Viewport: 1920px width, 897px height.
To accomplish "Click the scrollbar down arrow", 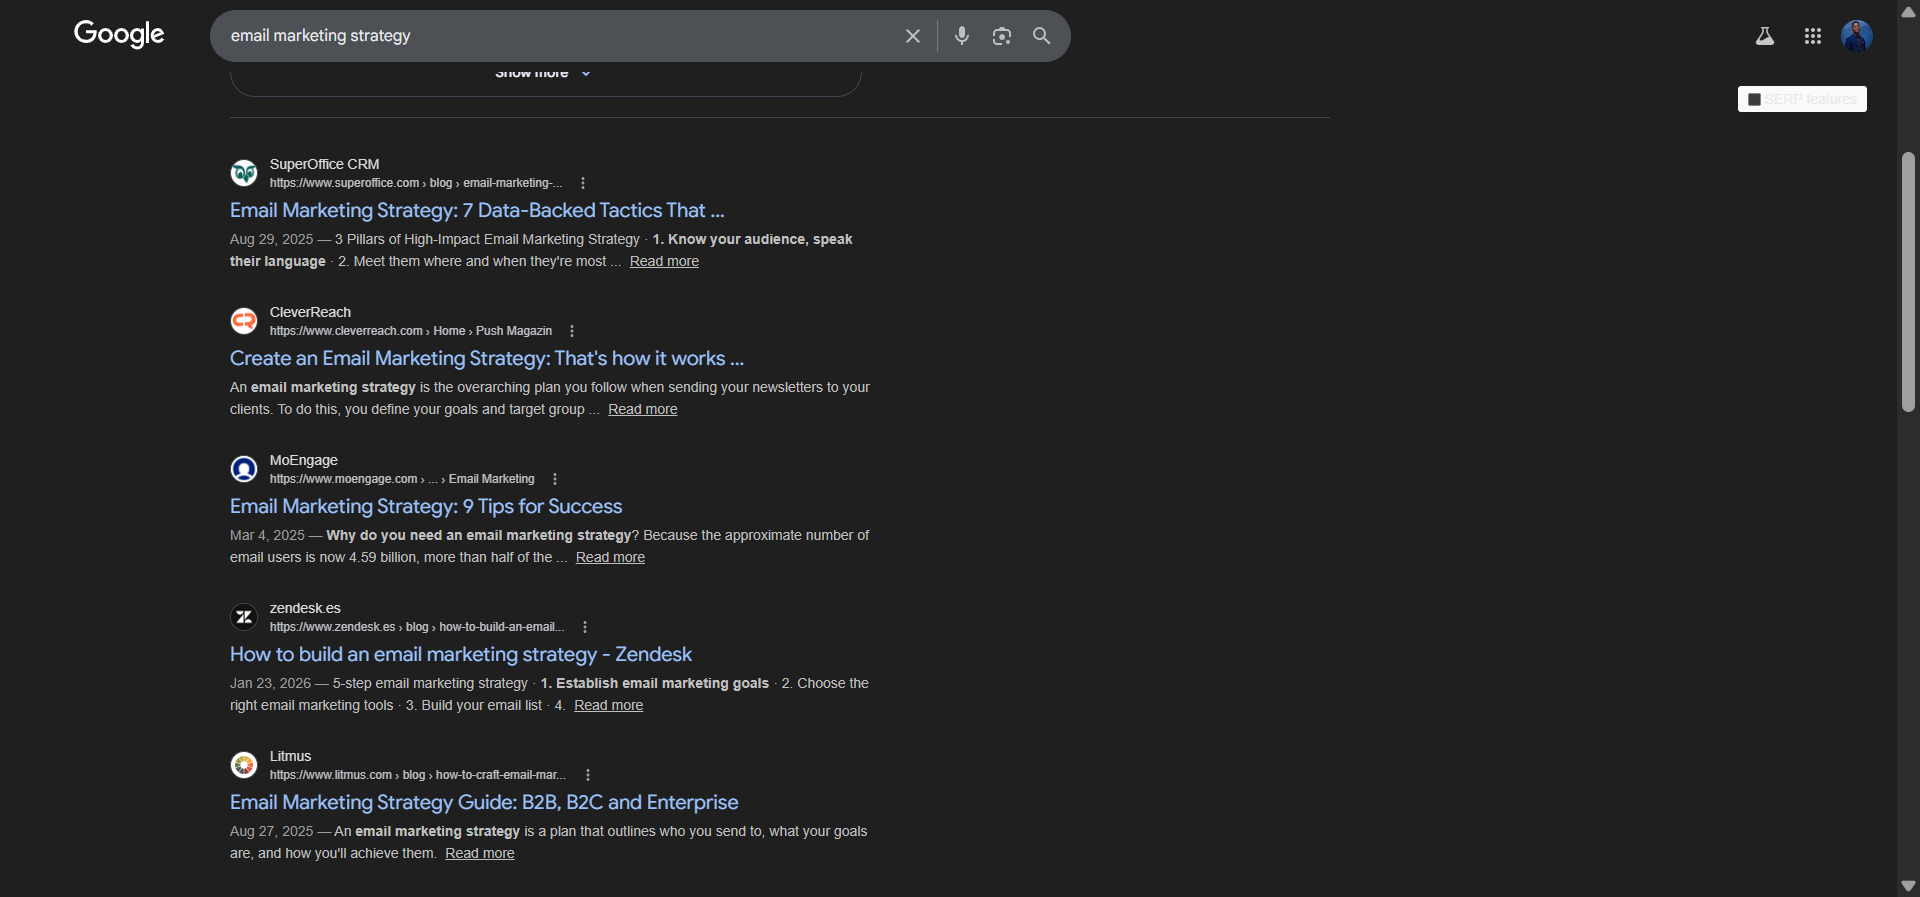I will [x=1908, y=886].
